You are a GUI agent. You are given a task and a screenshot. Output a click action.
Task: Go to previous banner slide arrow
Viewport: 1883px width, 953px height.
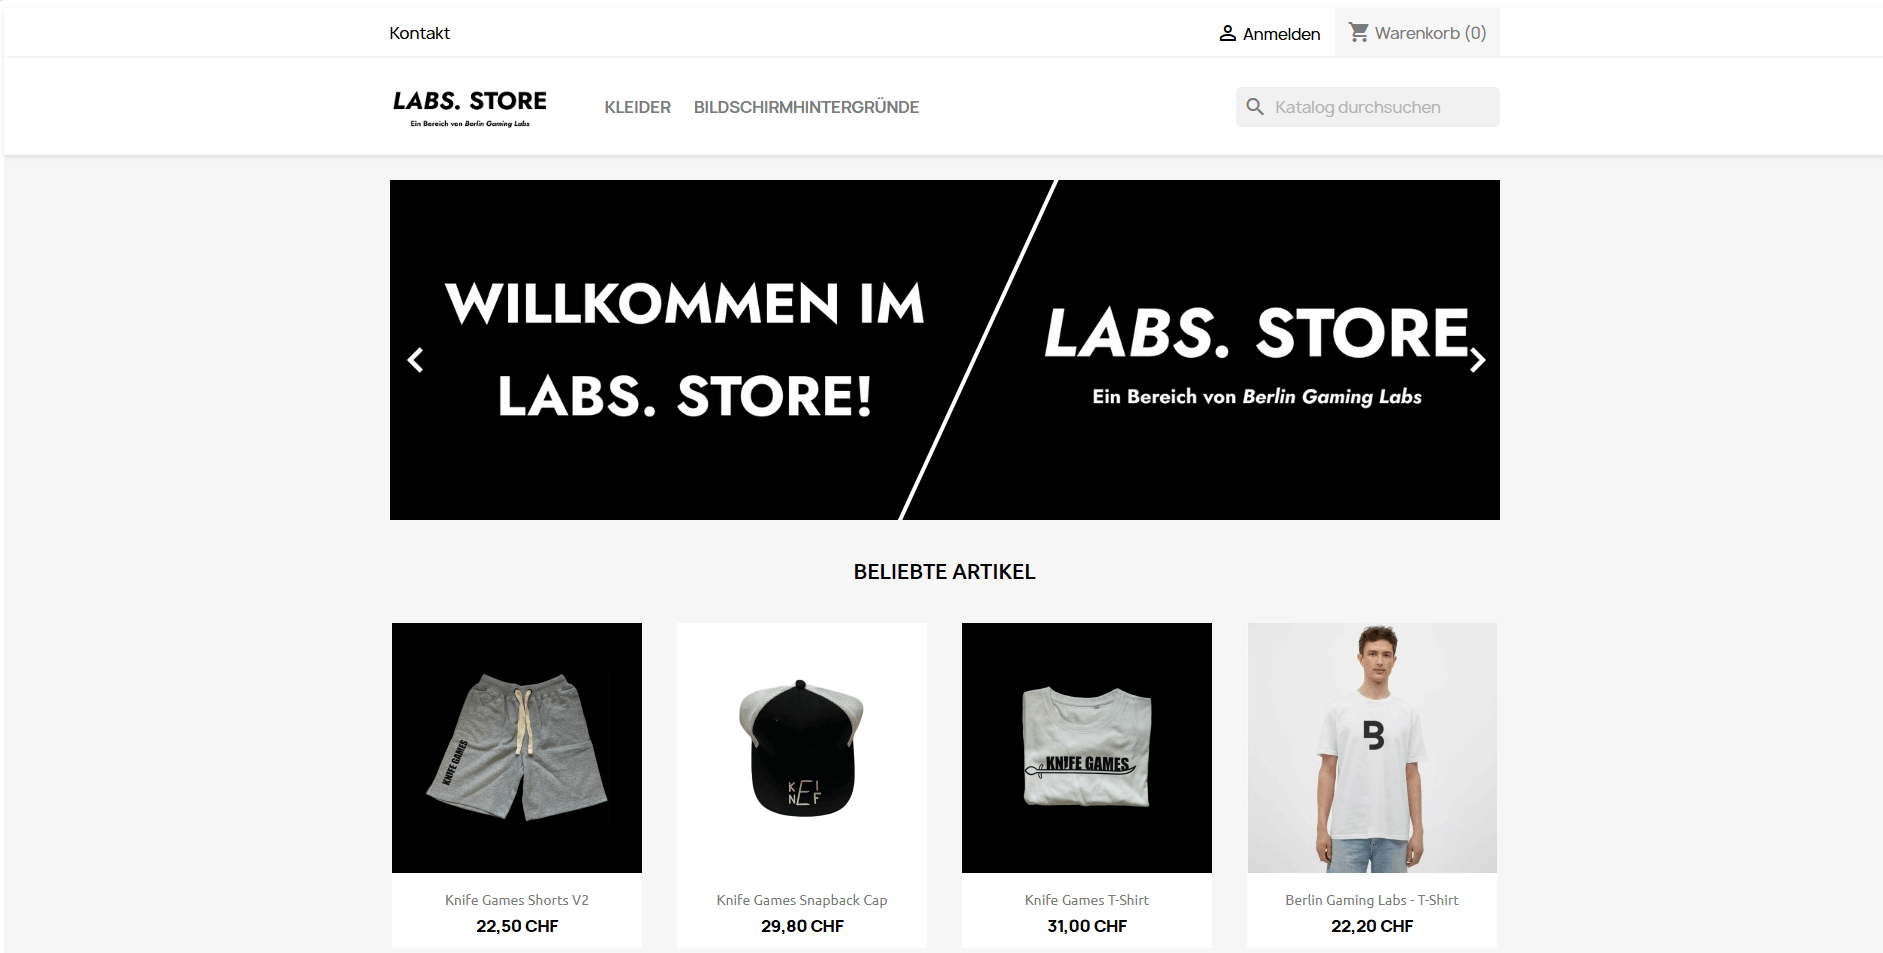click(x=416, y=360)
